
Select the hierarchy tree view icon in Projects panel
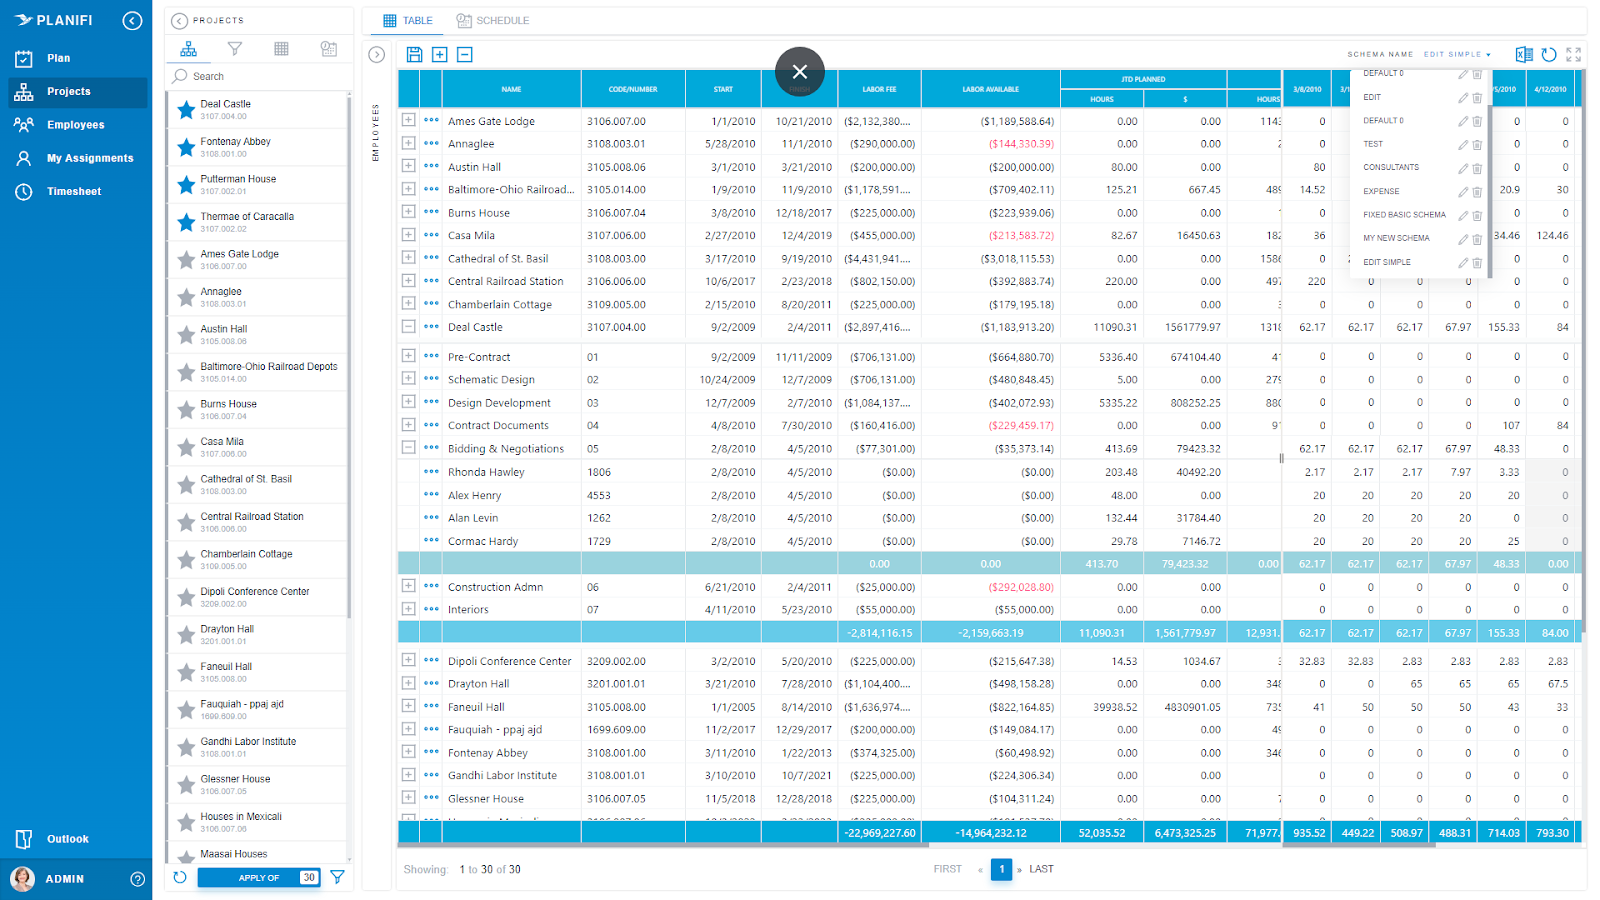pyautogui.click(x=188, y=49)
